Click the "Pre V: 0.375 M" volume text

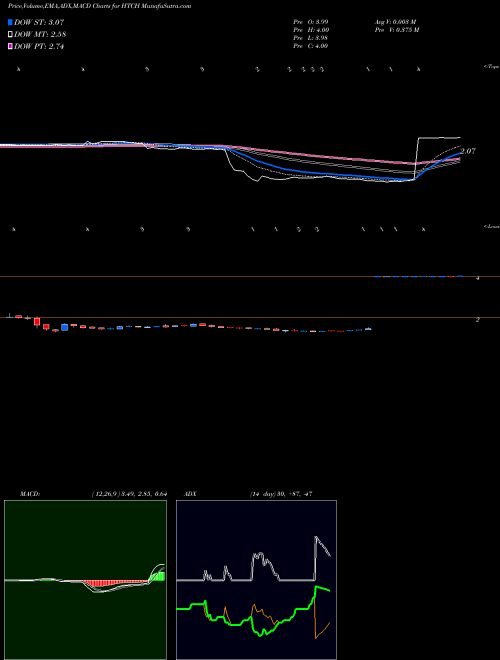click(x=397, y=30)
